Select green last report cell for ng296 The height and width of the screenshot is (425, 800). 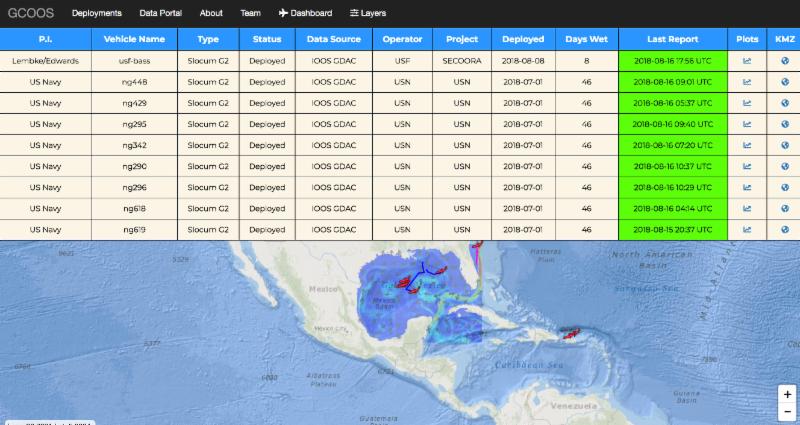672,187
